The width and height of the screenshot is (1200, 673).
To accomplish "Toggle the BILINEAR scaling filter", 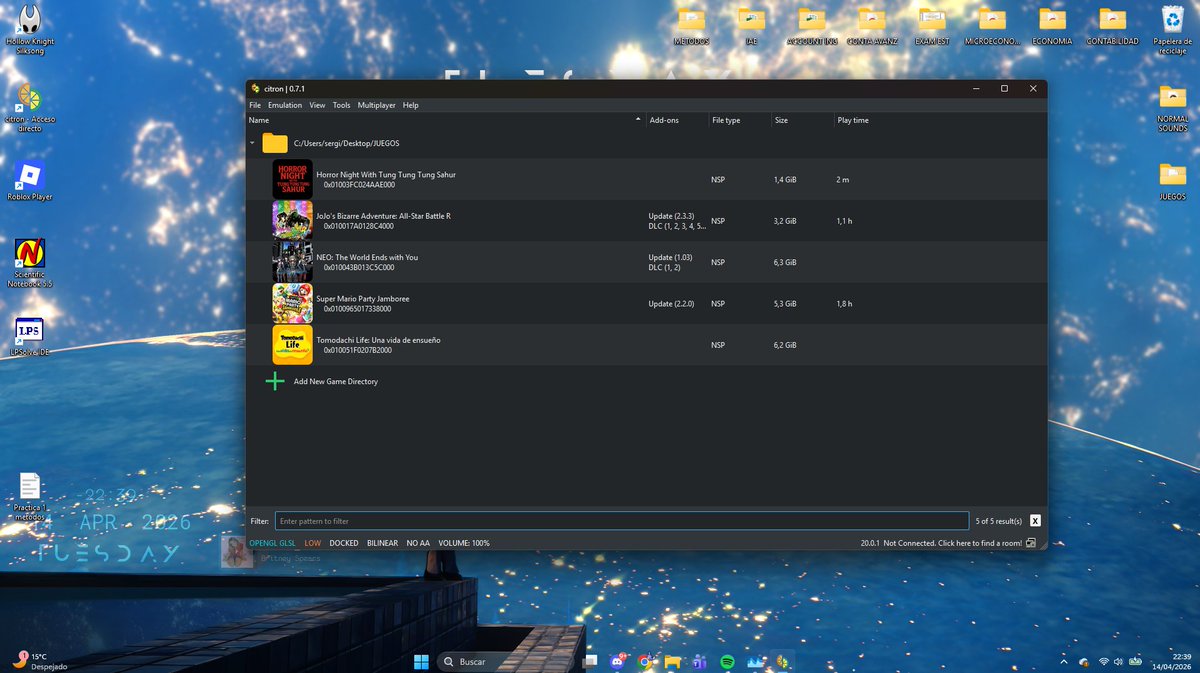I will click(x=382, y=543).
